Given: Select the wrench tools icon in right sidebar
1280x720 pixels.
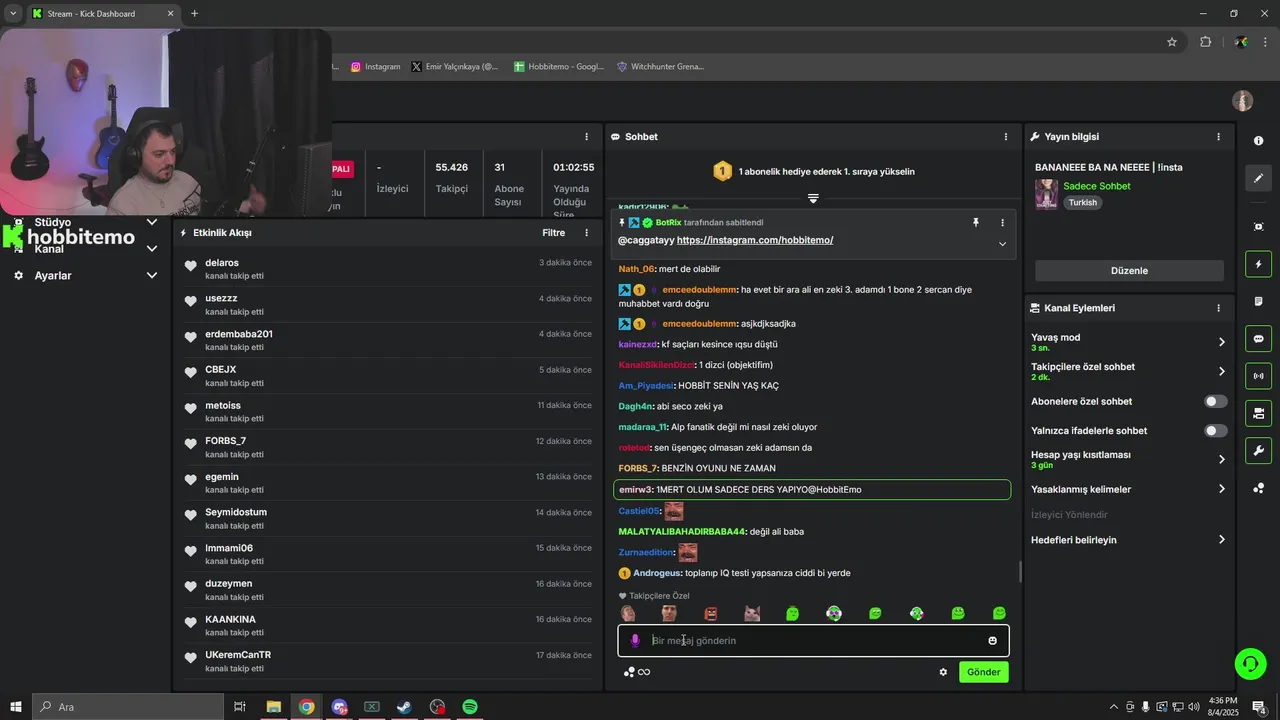Looking at the screenshot, I should pyautogui.click(x=1258, y=450).
